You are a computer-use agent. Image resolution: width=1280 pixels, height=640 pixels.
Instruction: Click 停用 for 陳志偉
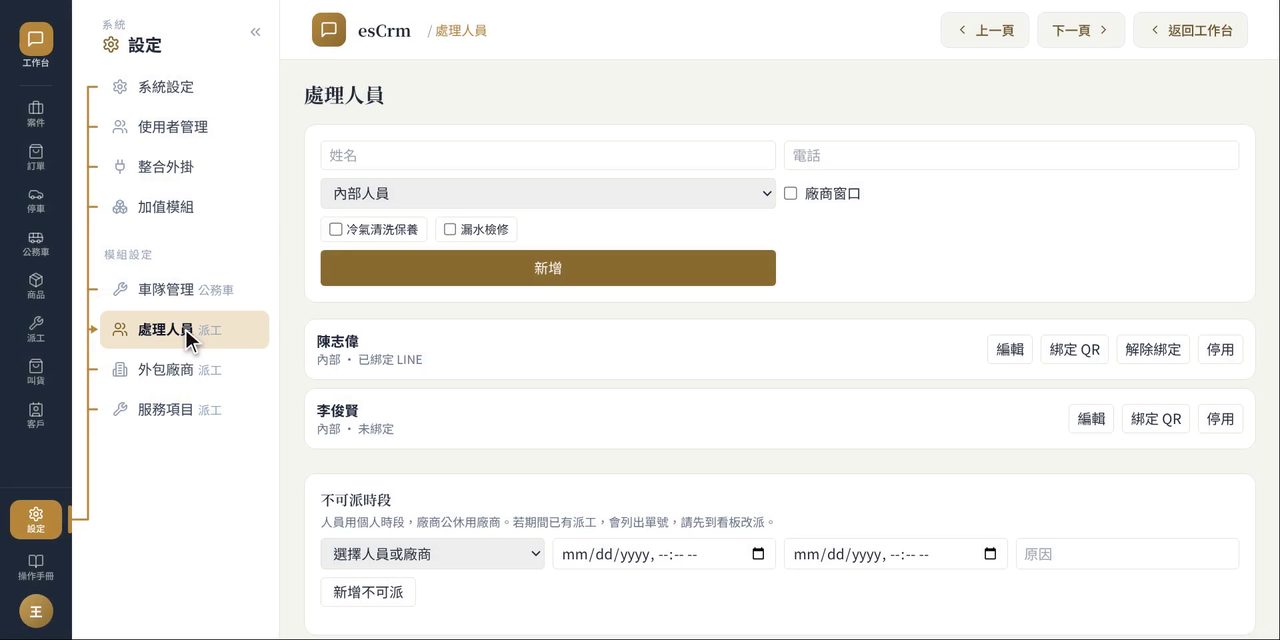point(1220,349)
